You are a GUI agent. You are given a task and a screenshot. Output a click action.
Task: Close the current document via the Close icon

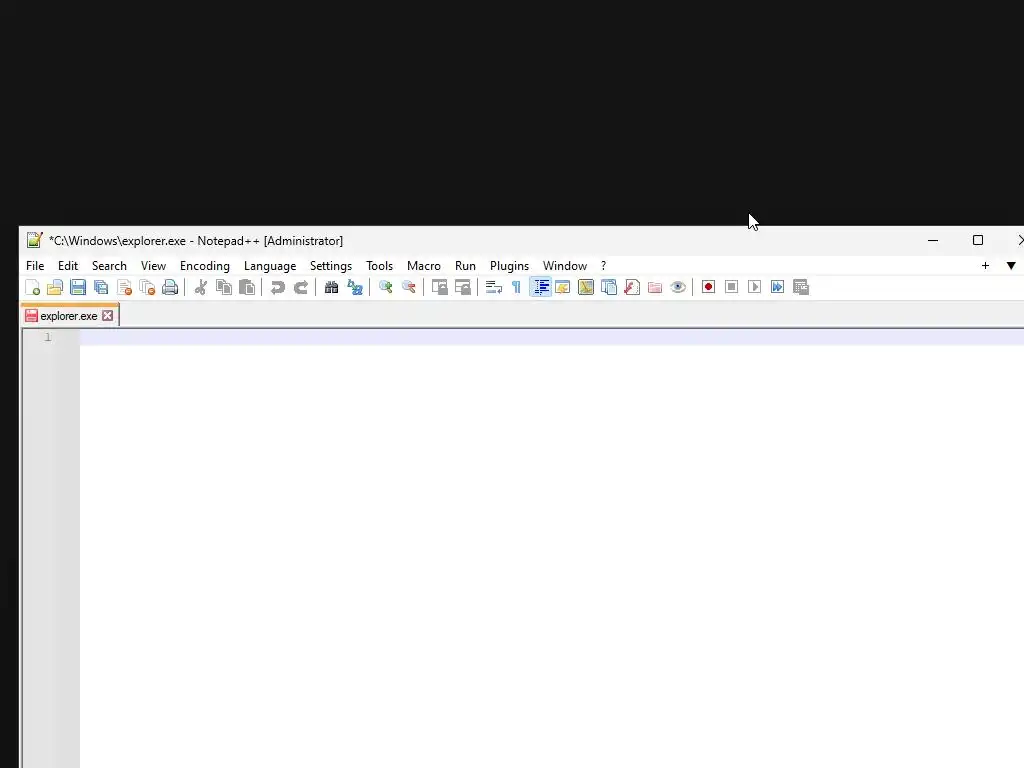tap(124, 287)
